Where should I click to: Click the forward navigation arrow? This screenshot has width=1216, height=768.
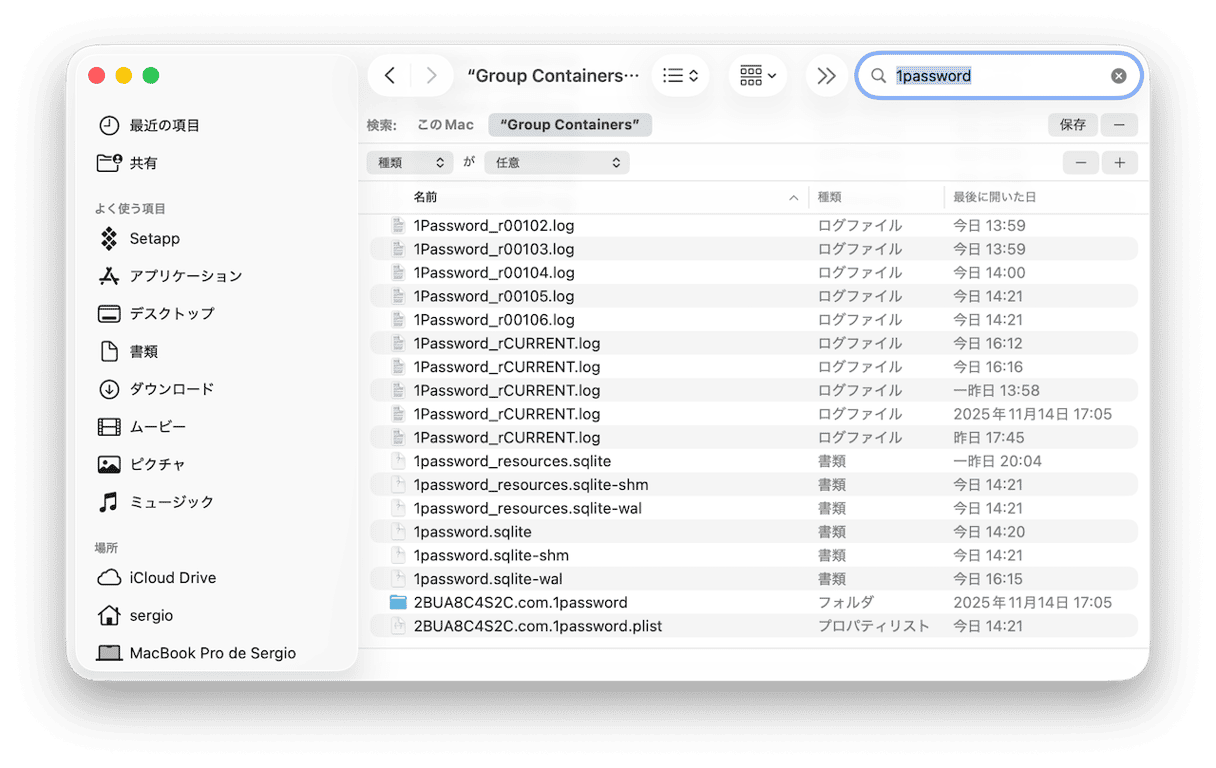point(431,76)
